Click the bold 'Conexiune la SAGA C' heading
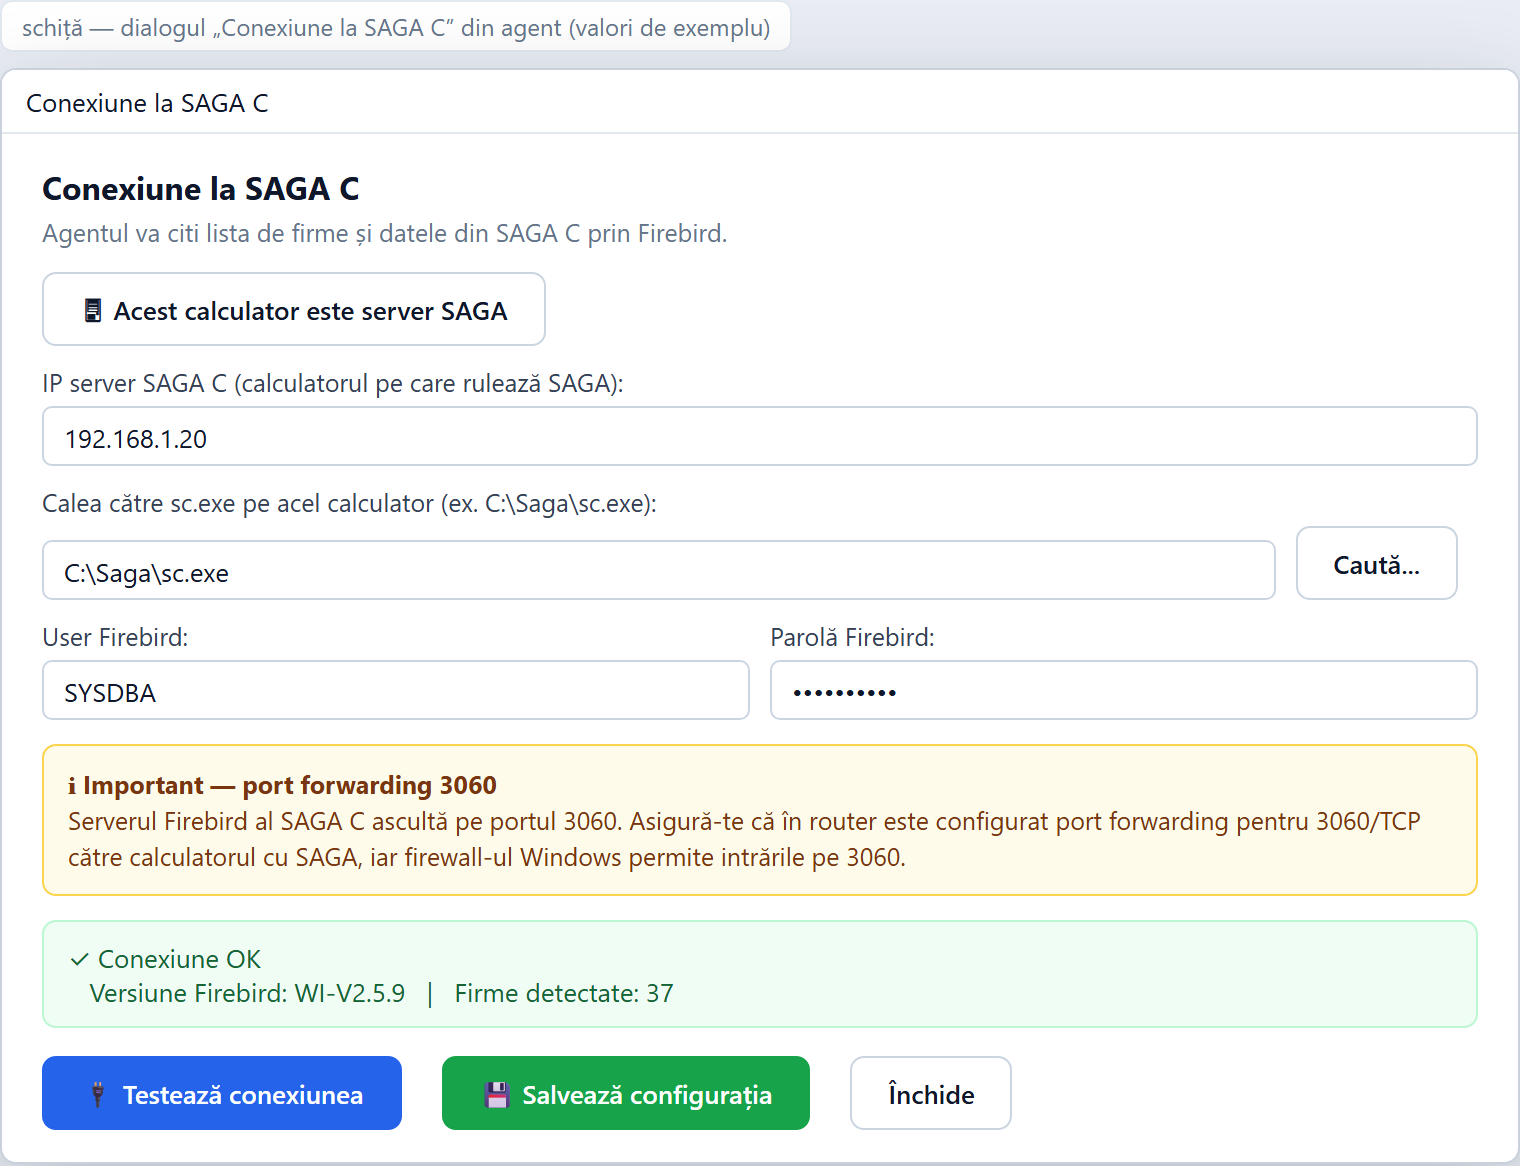The width and height of the screenshot is (1520, 1166). tap(201, 188)
